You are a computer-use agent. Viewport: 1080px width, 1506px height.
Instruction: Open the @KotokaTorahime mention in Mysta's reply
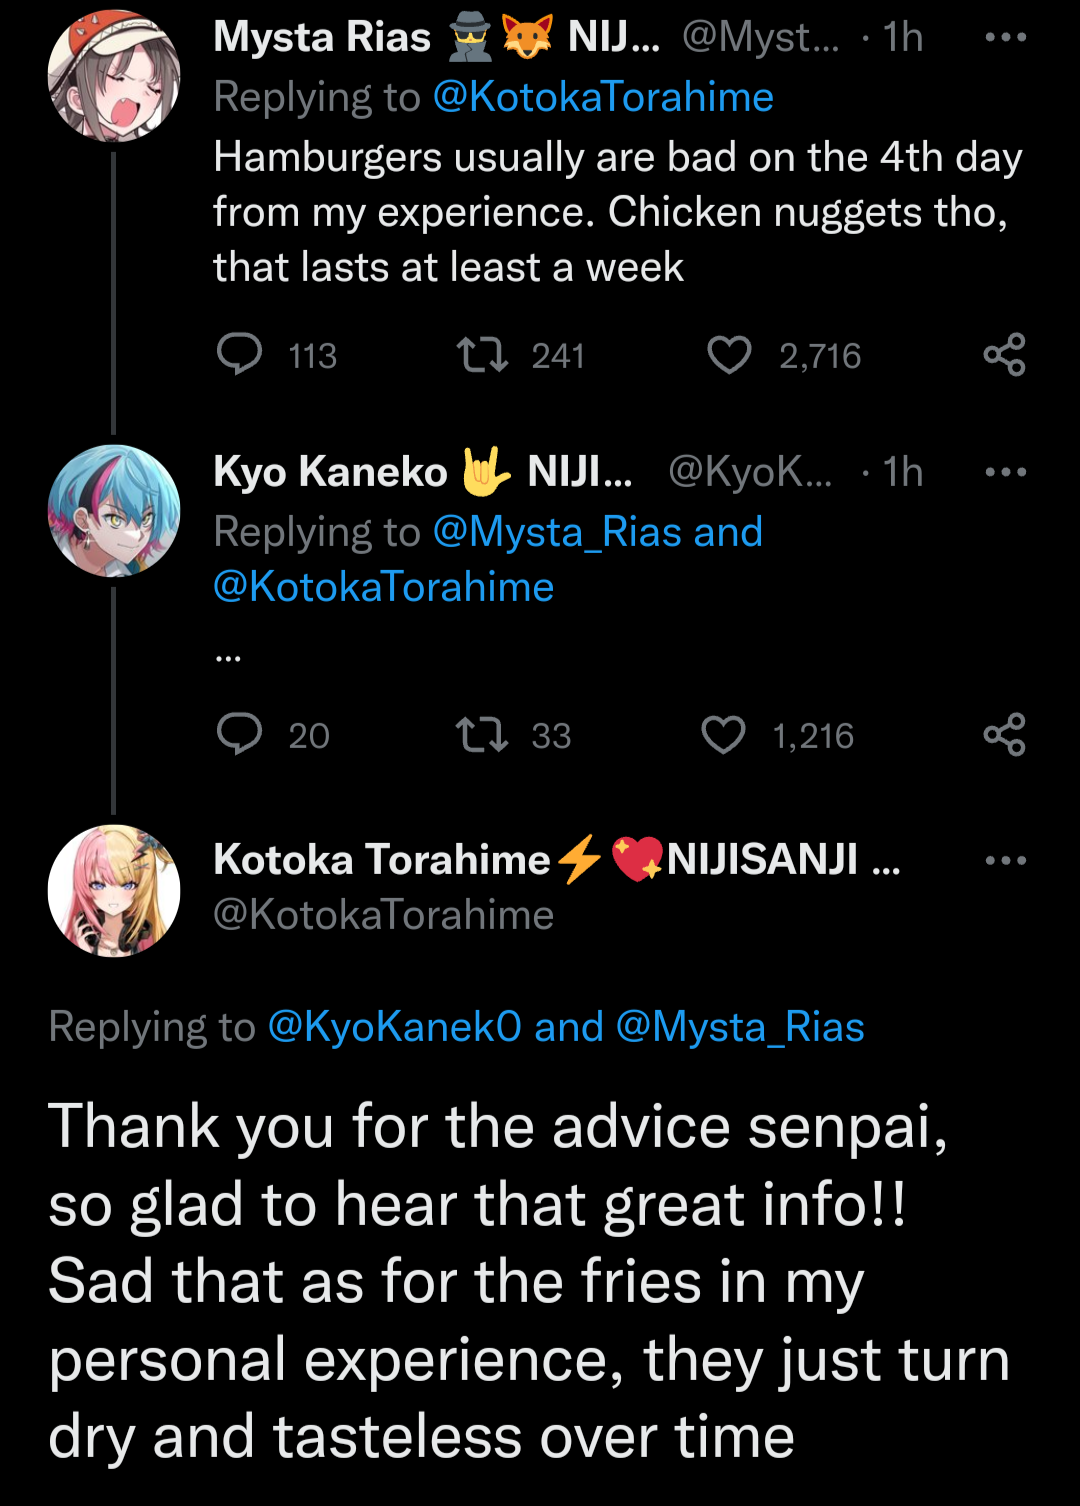[603, 97]
